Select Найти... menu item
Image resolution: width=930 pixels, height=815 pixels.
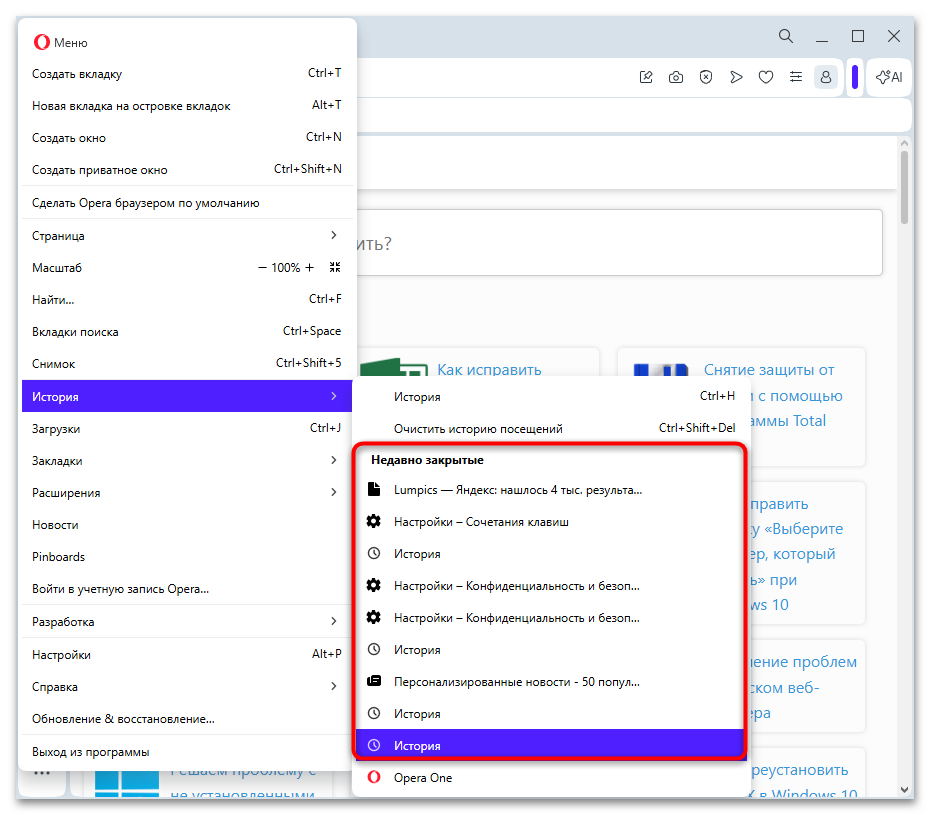pyautogui.click(x=187, y=300)
